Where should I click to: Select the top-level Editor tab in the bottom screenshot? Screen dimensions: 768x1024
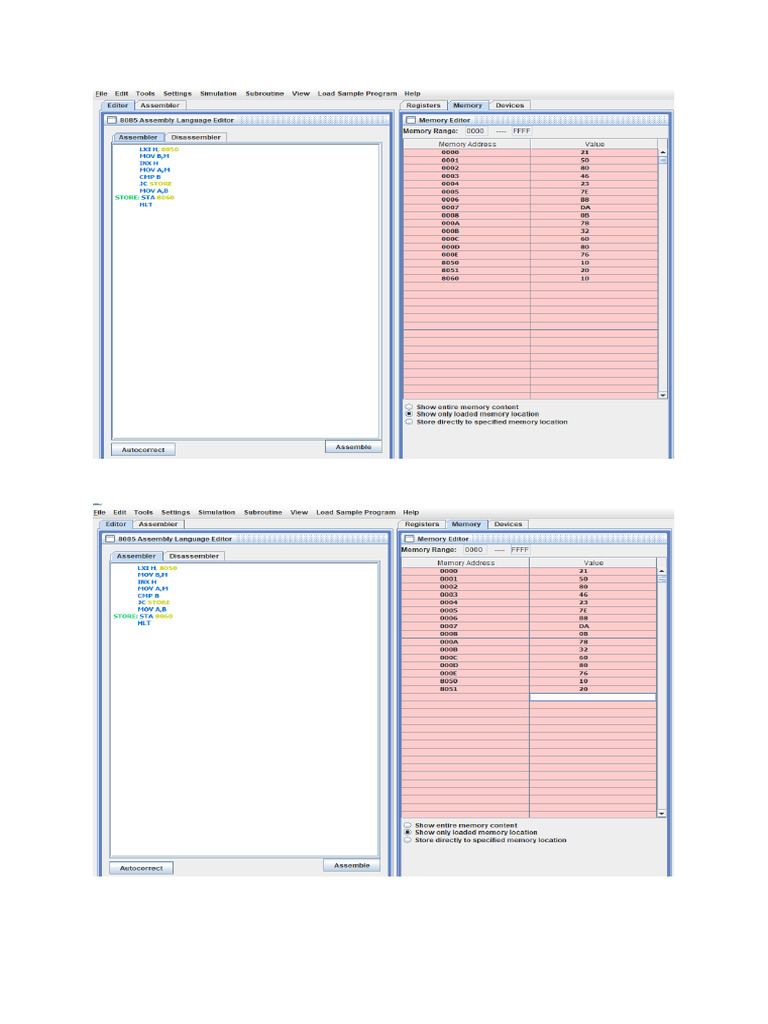116,524
